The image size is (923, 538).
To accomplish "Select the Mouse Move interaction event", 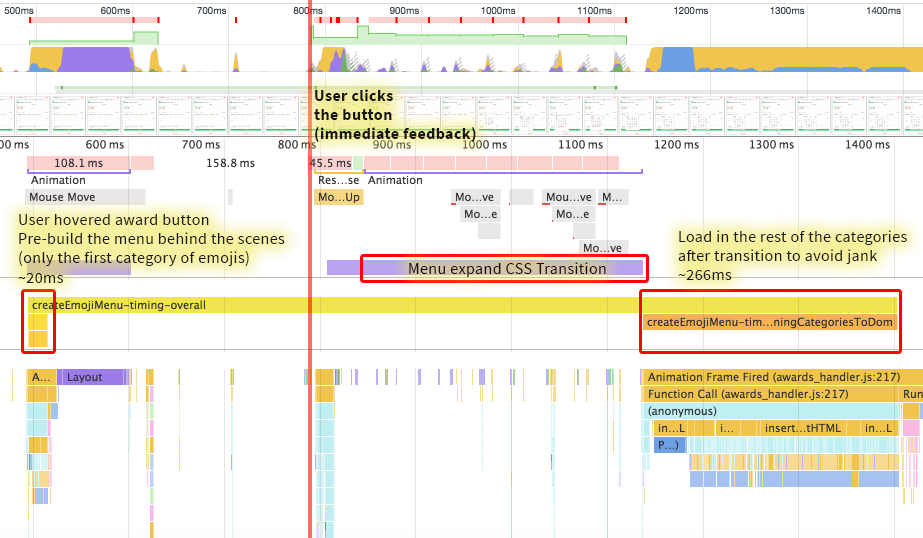I will pyautogui.click(x=85, y=197).
